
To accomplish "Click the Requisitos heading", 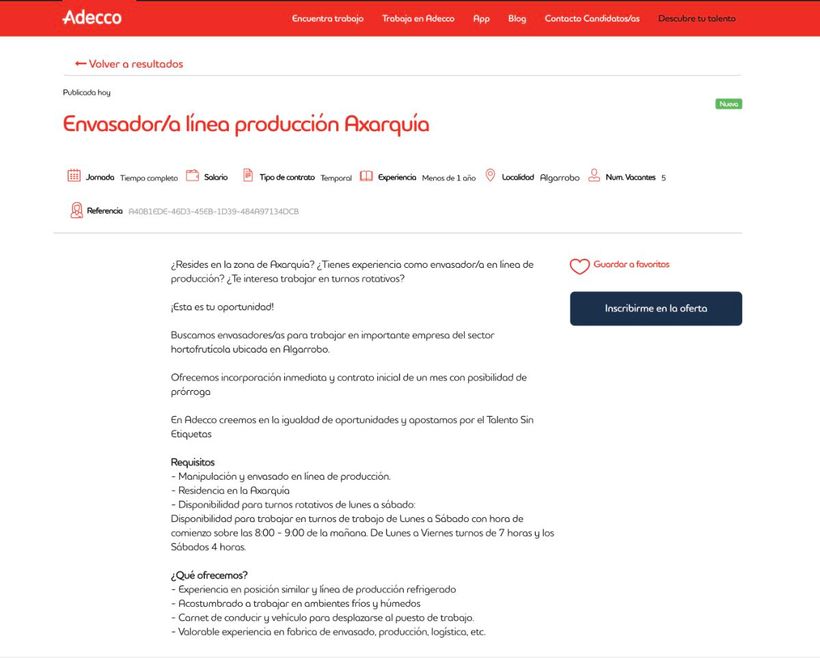I will 192,462.
